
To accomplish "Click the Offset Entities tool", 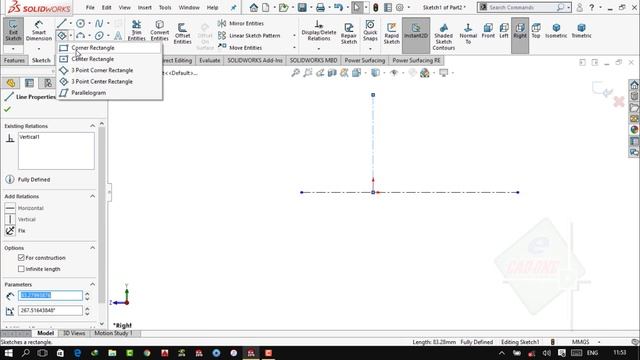I will click(182, 34).
